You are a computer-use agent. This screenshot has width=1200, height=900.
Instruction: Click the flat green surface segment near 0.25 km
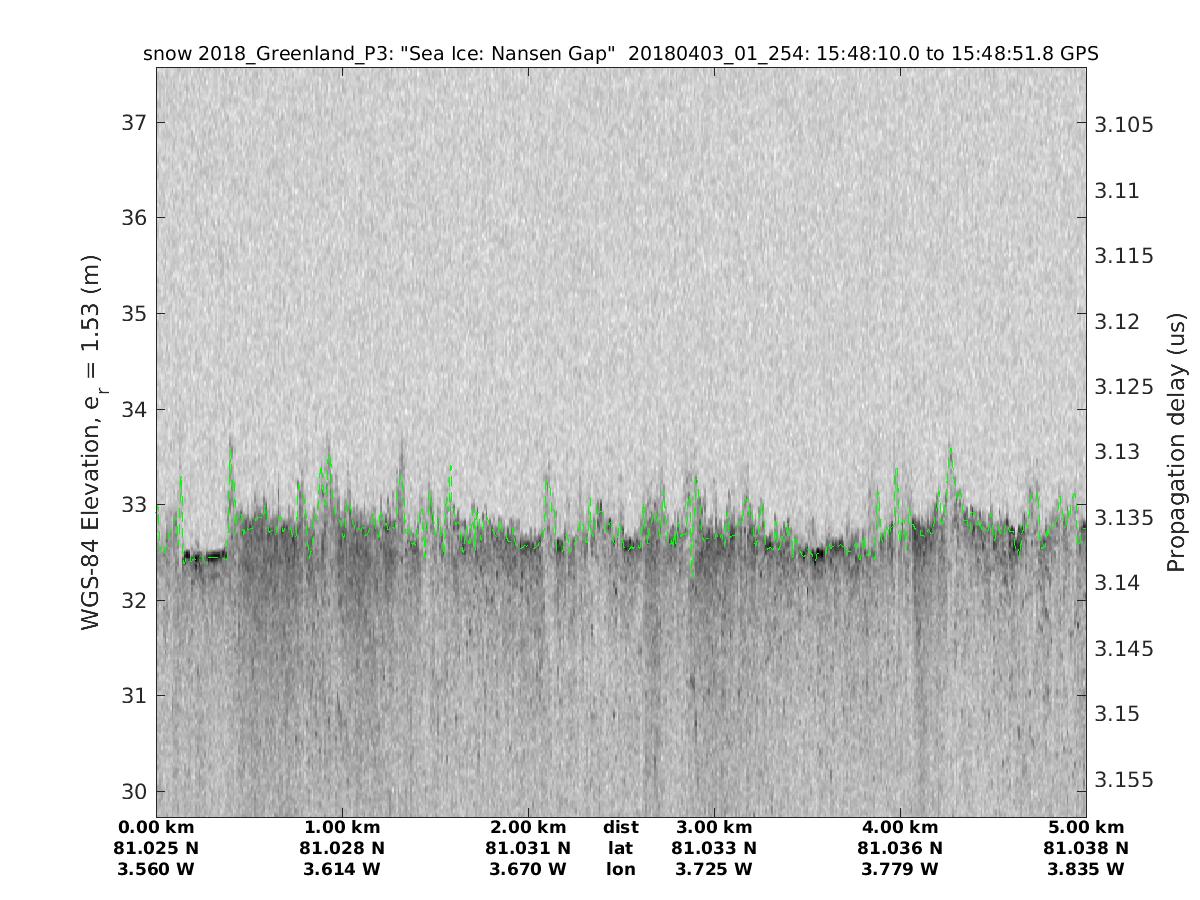click(205, 558)
